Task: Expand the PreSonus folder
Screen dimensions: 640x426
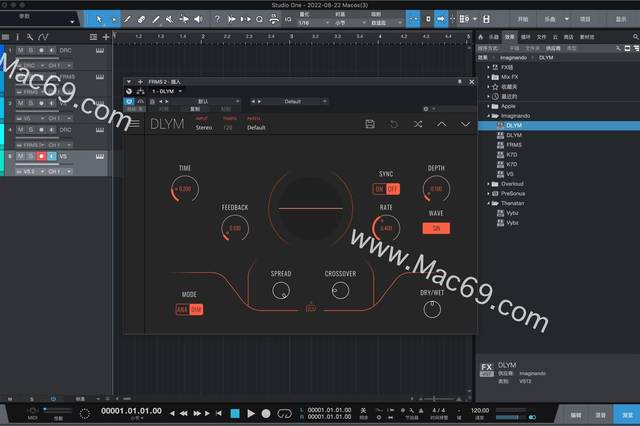Action: (488, 193)
